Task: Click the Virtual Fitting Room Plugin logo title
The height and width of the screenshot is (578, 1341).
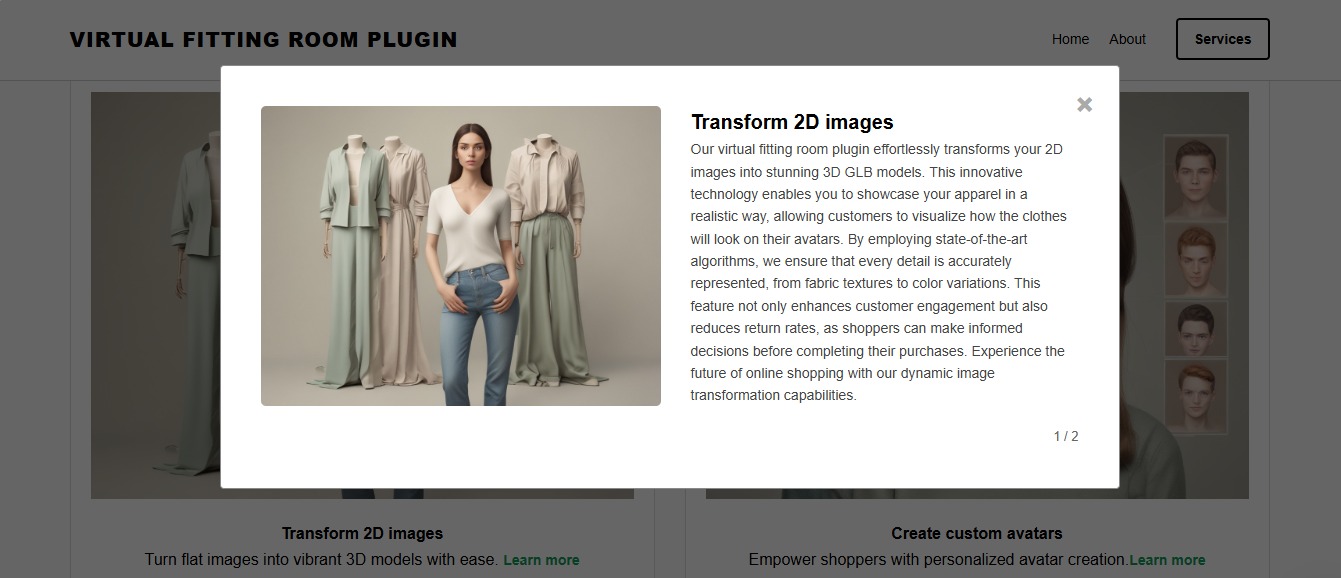Action: (x=264, y=40)
